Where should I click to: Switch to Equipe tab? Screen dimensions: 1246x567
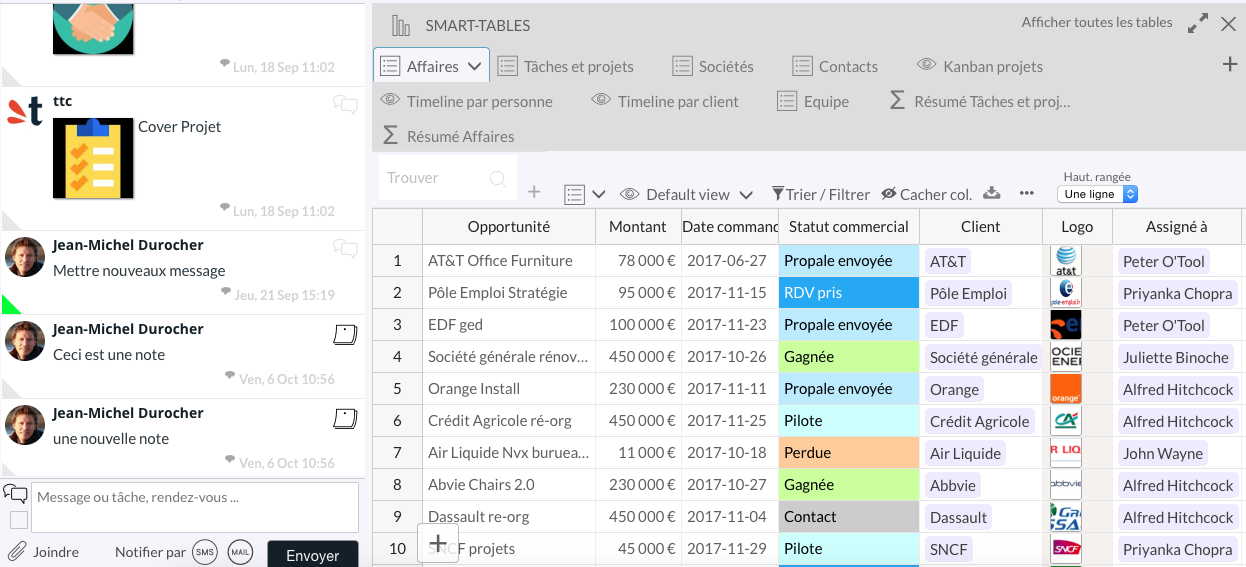pyautogui.click(x=813, y=101)
